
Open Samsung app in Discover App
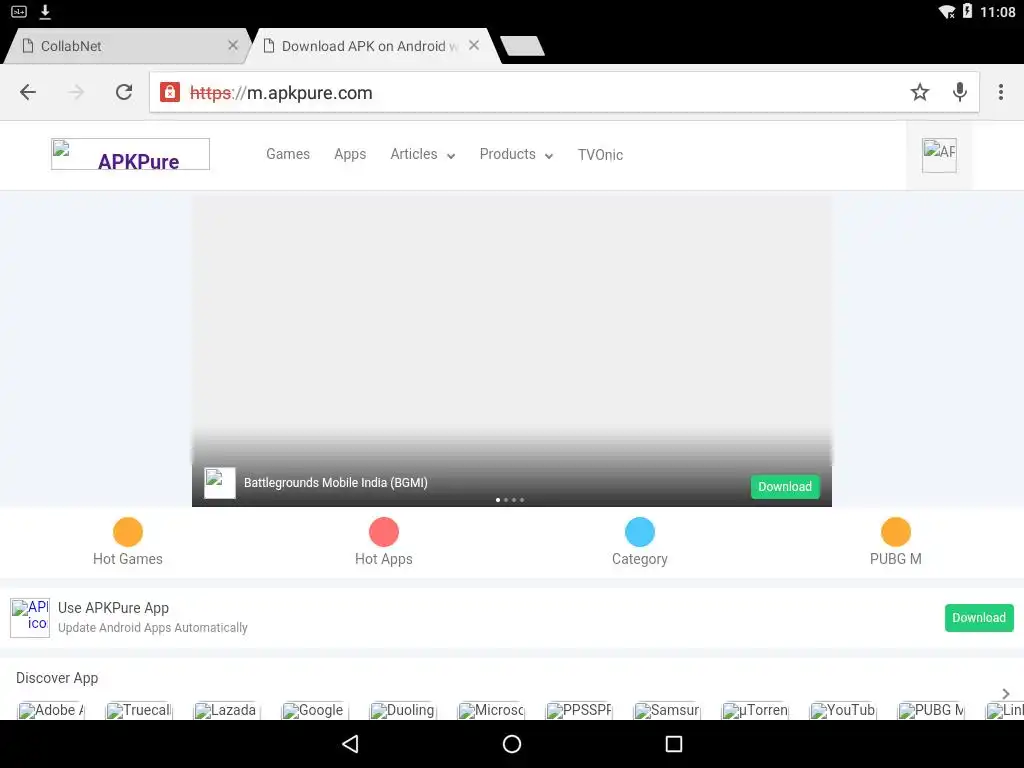point(667,710)
